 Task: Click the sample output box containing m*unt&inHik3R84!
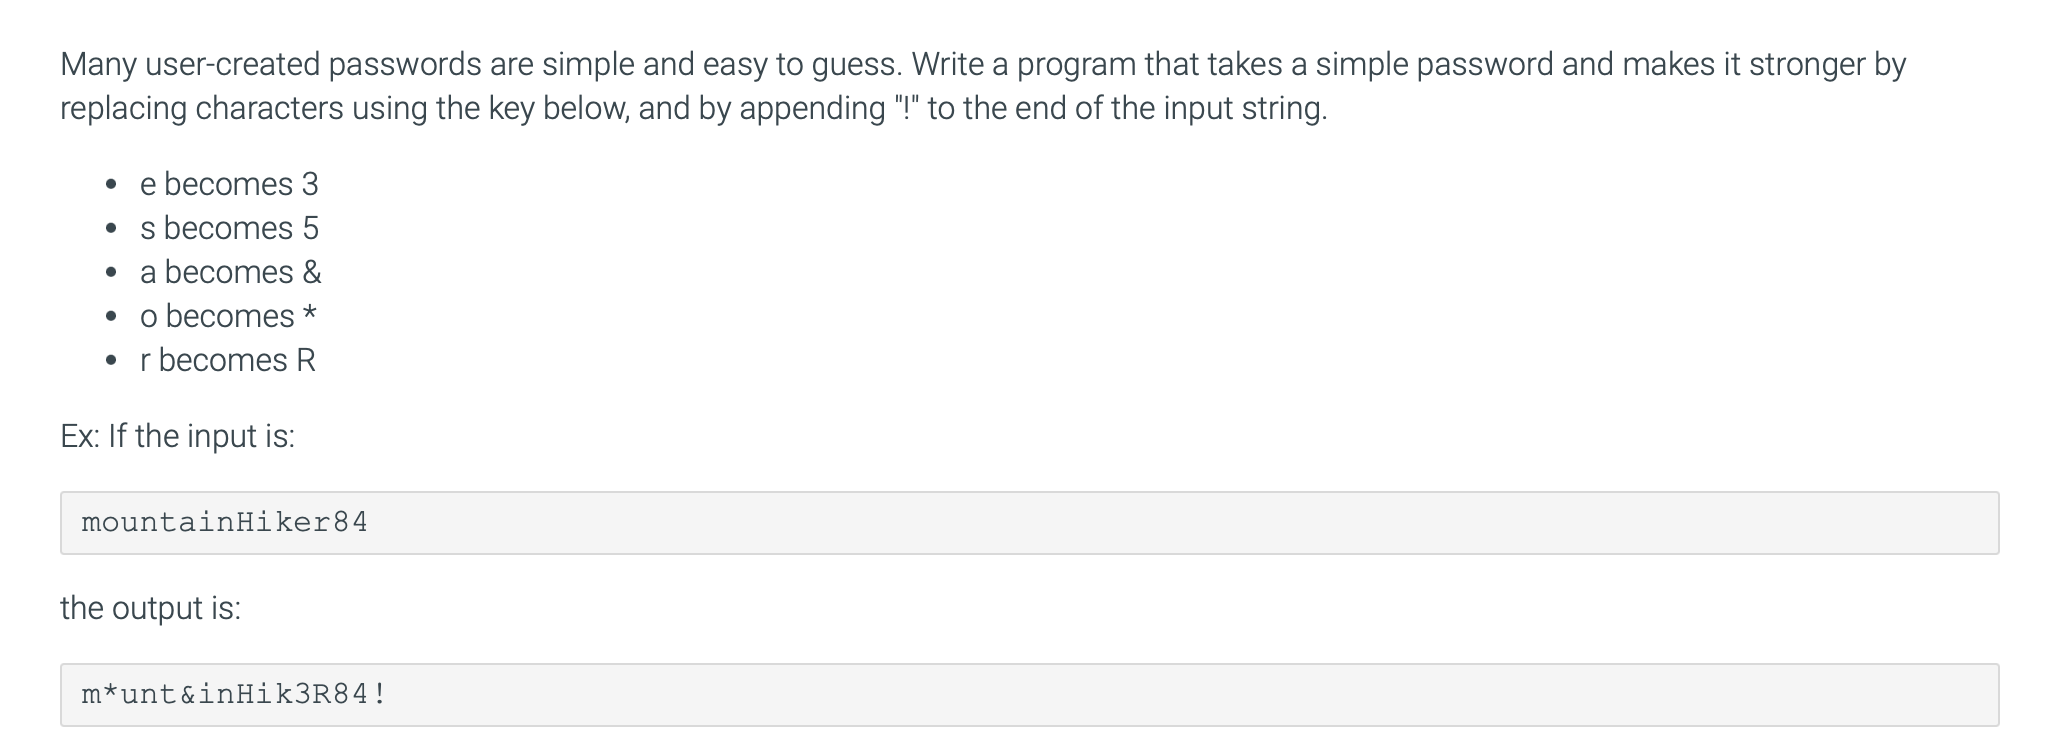coord(1029,694)
